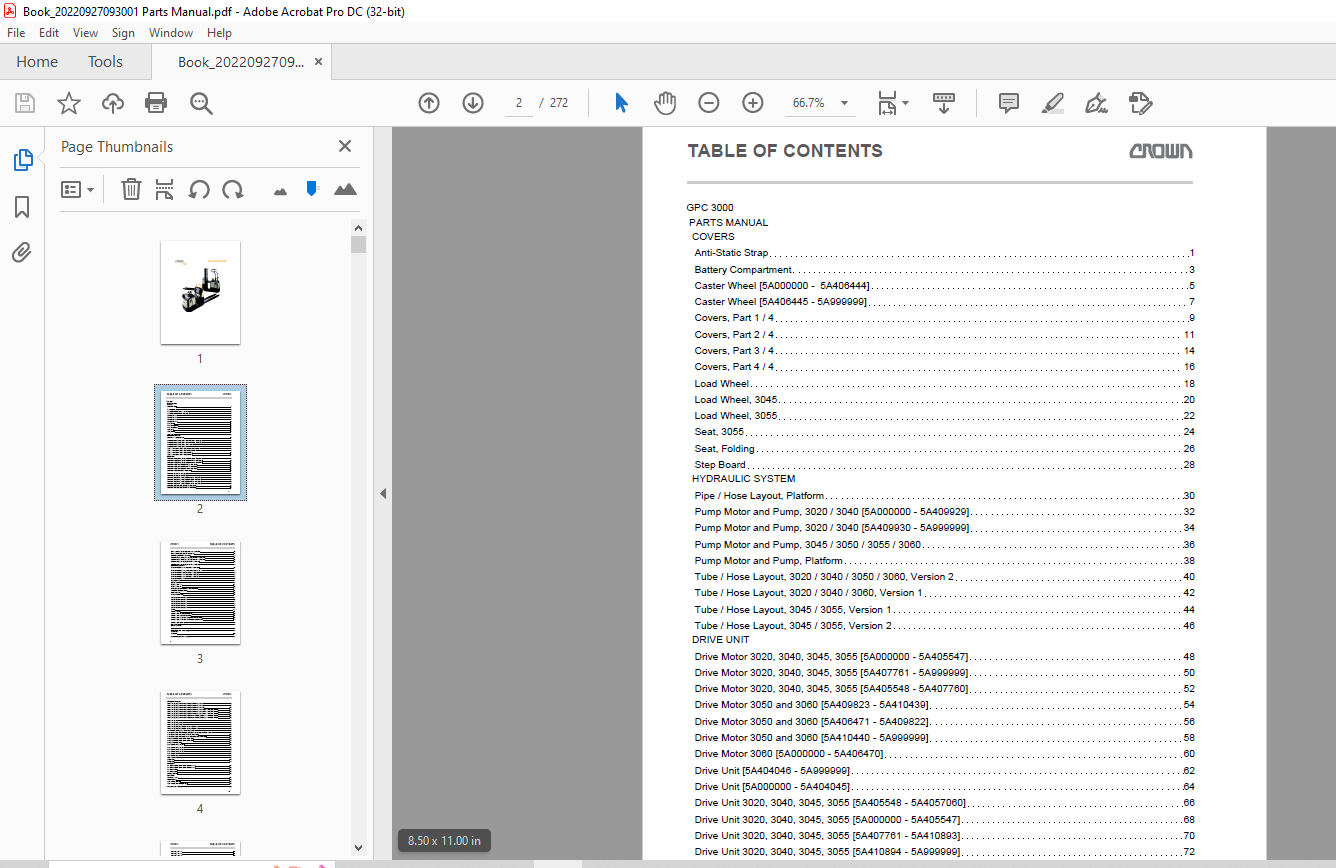Viewport: 1336px width, 868px height.
Task: Open the thumbnails options menu dropdown
Action: point(77,189)
